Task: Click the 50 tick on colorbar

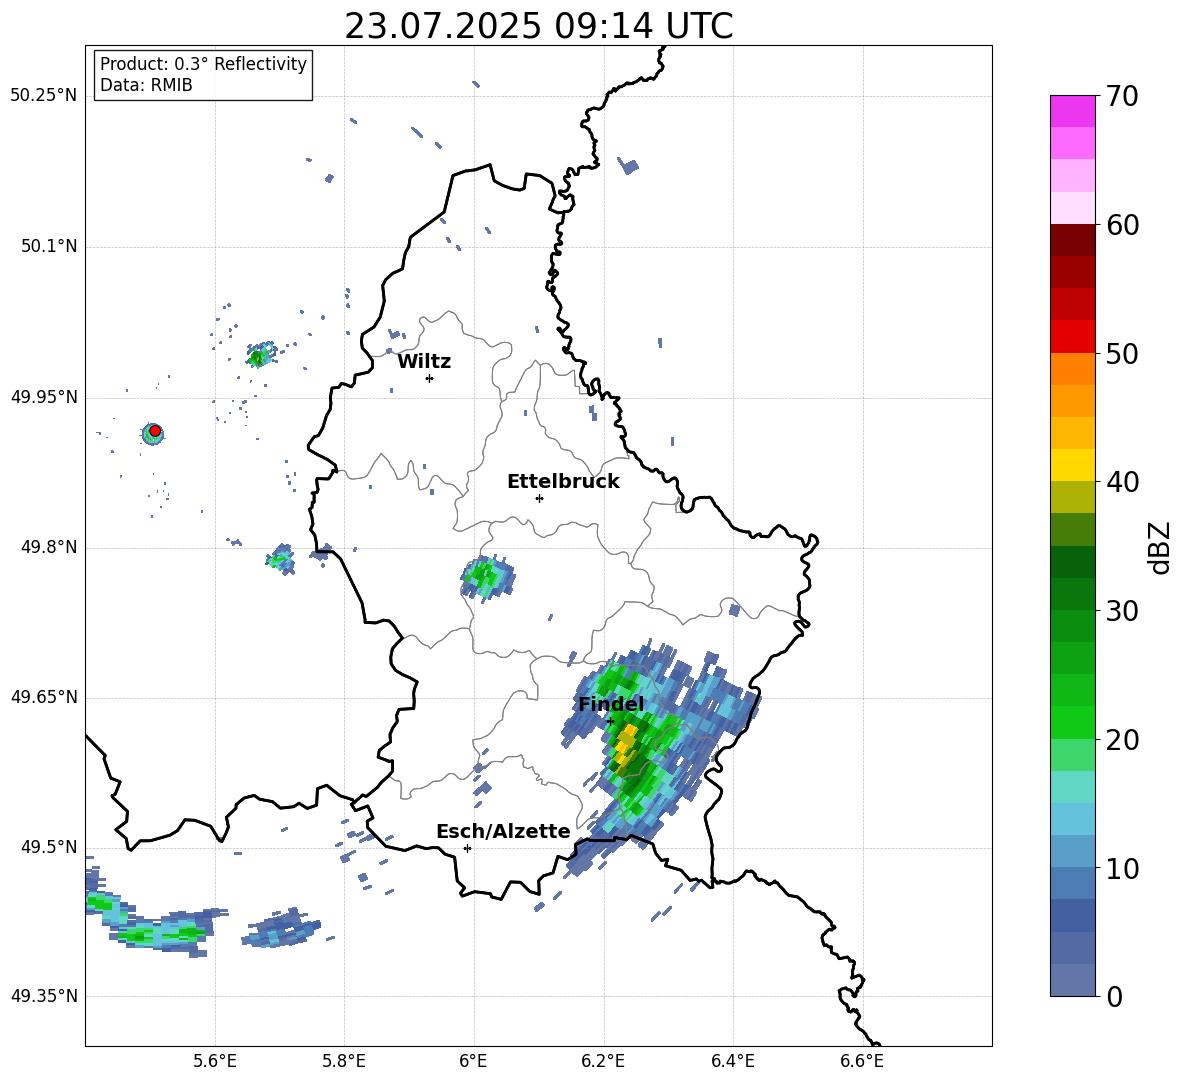Action: point(1122,354)
